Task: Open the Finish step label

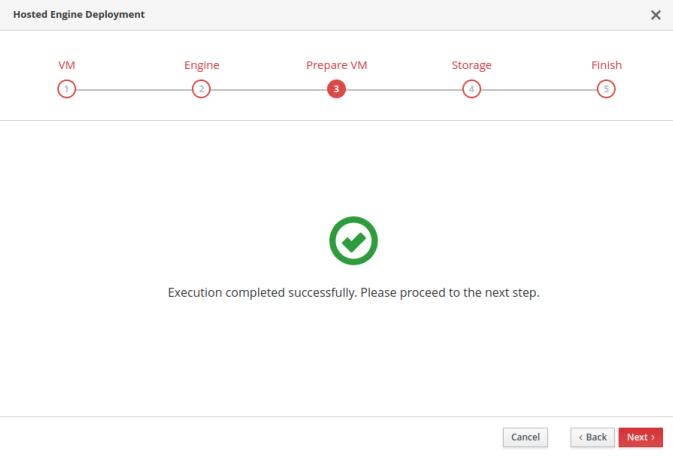Action: click(606, 65)
